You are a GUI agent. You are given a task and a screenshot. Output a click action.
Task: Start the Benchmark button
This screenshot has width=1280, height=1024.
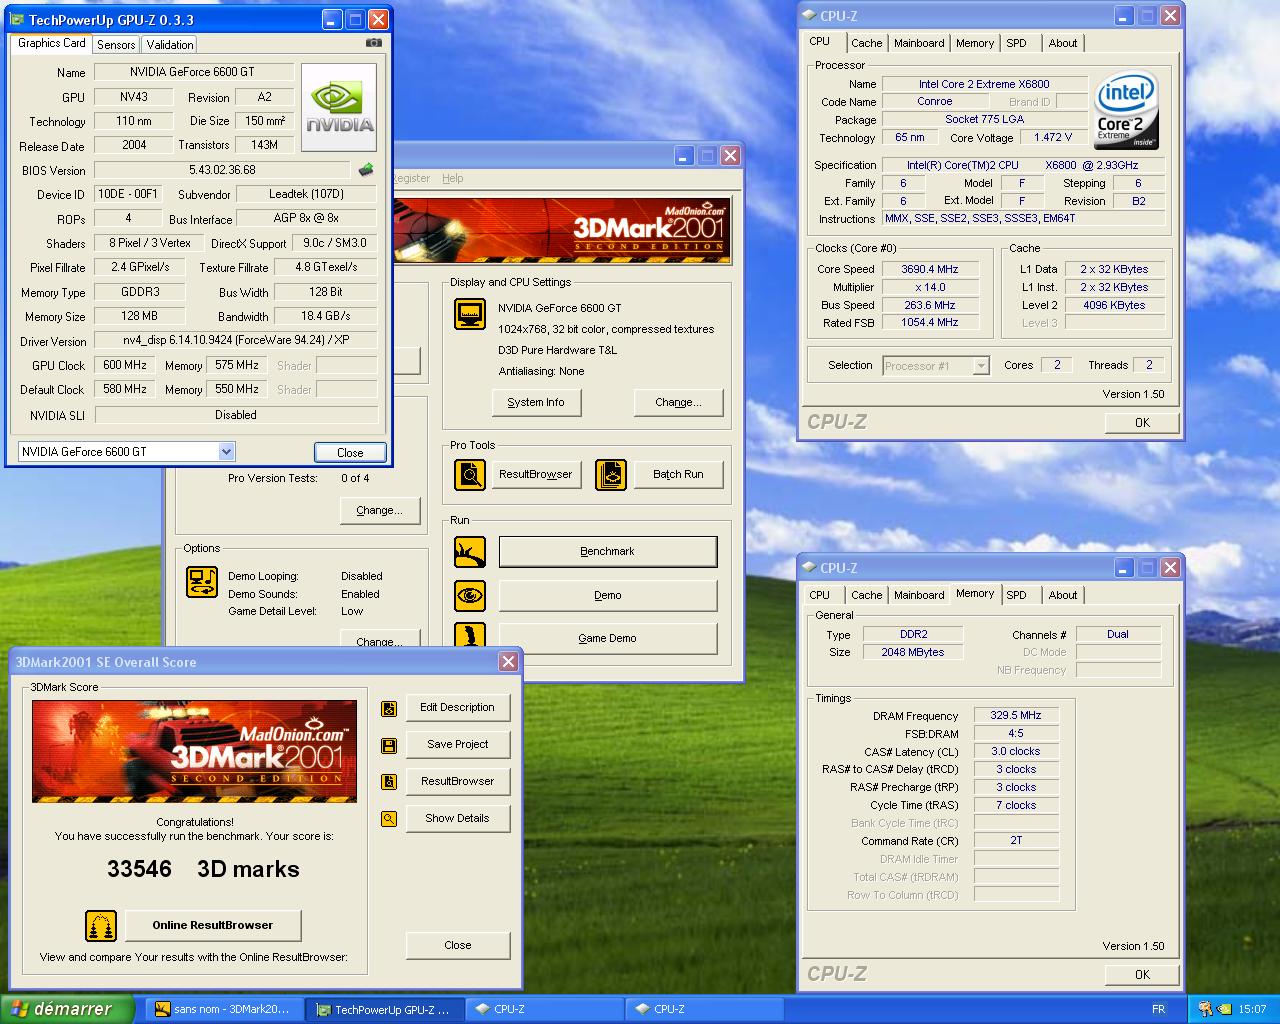pos(608,552)
